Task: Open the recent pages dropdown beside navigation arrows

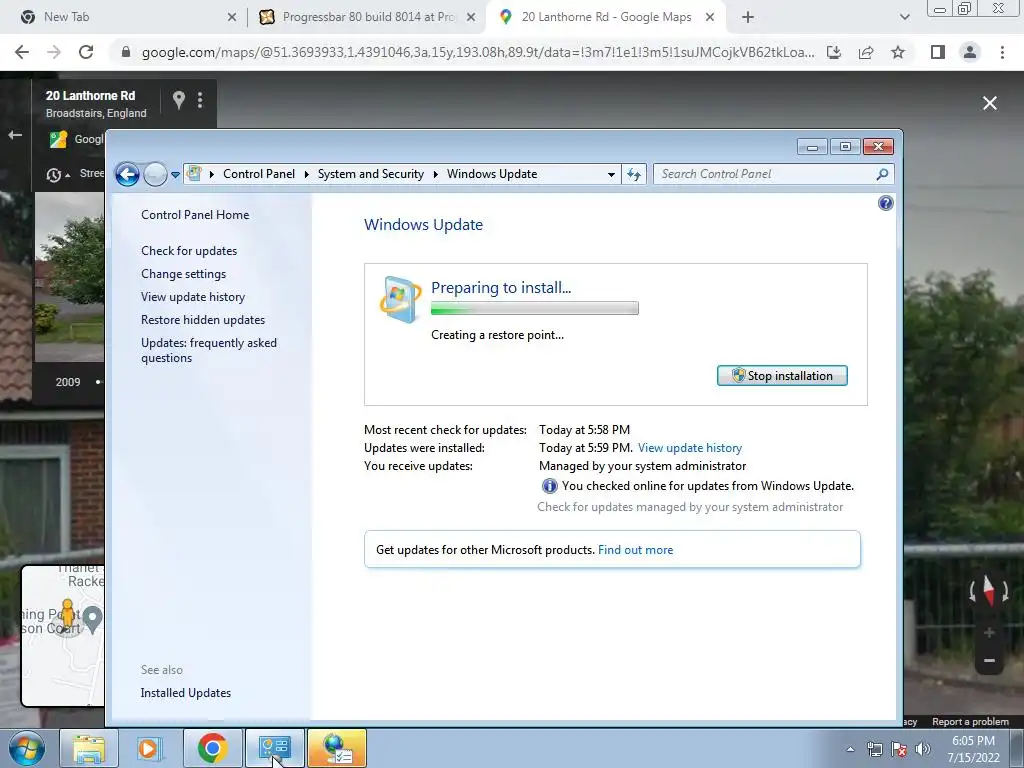Action: 175,174
